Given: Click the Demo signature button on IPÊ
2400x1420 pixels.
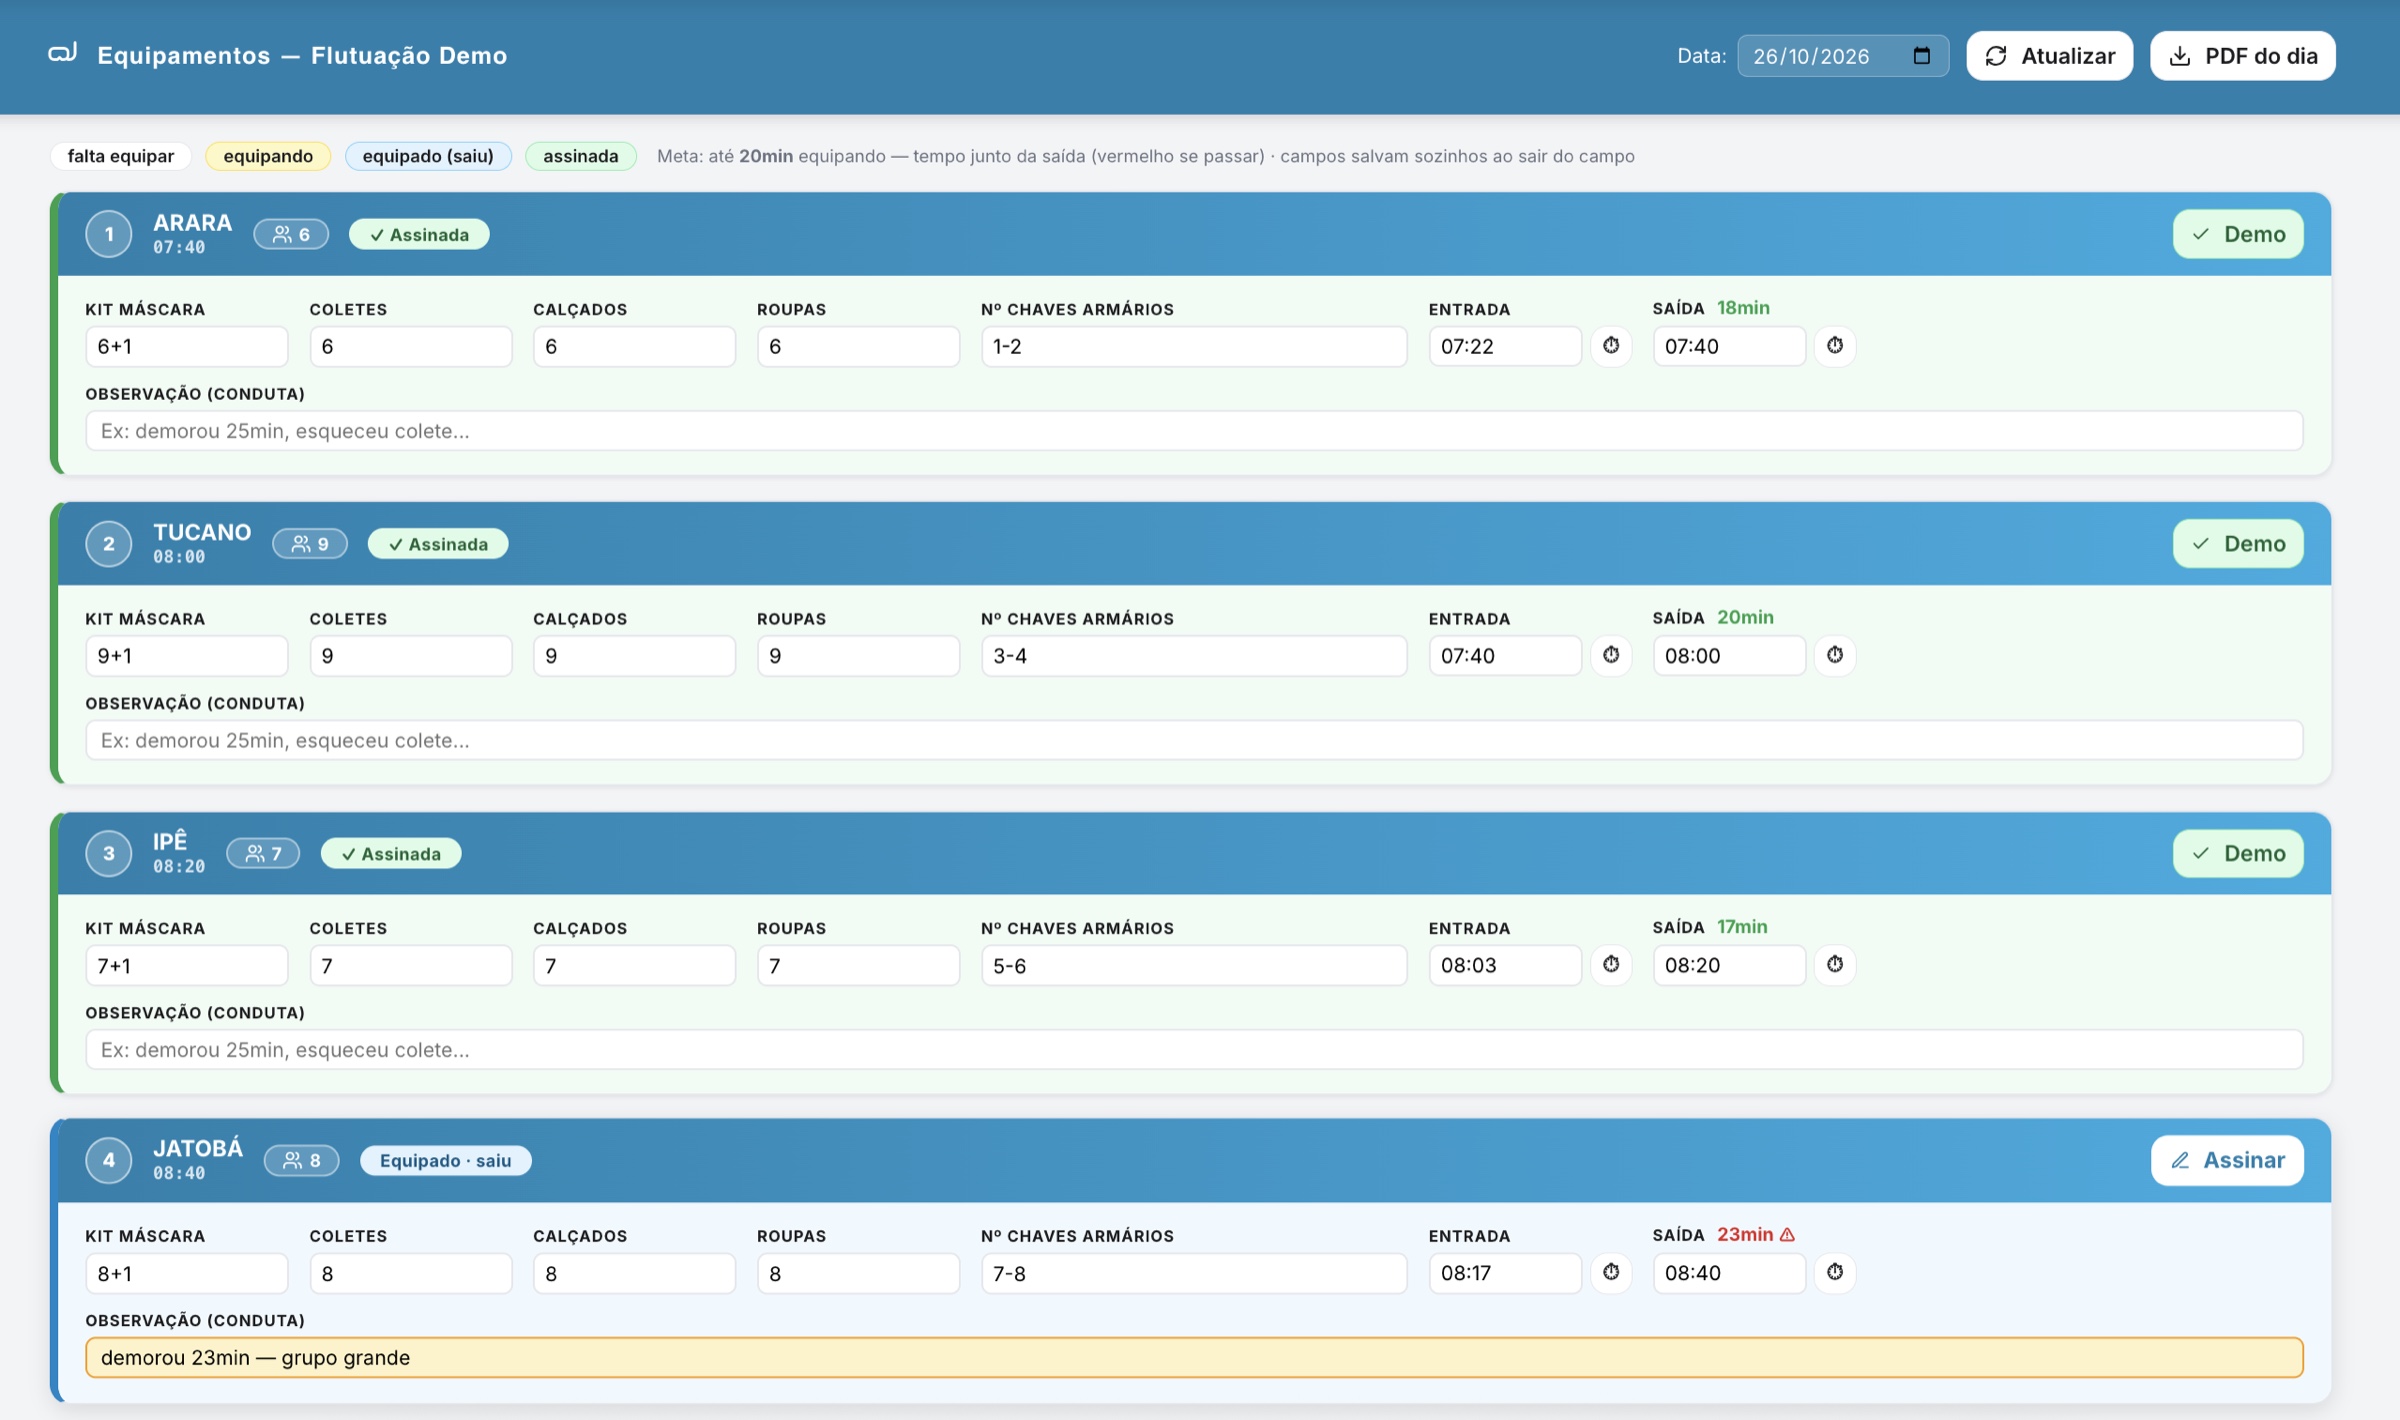Looking at the screenshot, I should click(2238, 853).
